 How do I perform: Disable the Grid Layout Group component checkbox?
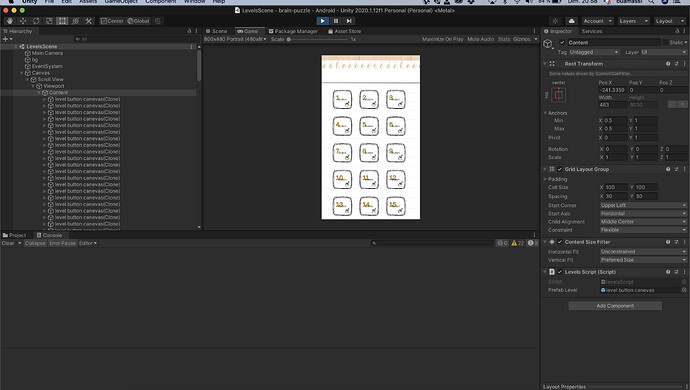tap(560, 169)
